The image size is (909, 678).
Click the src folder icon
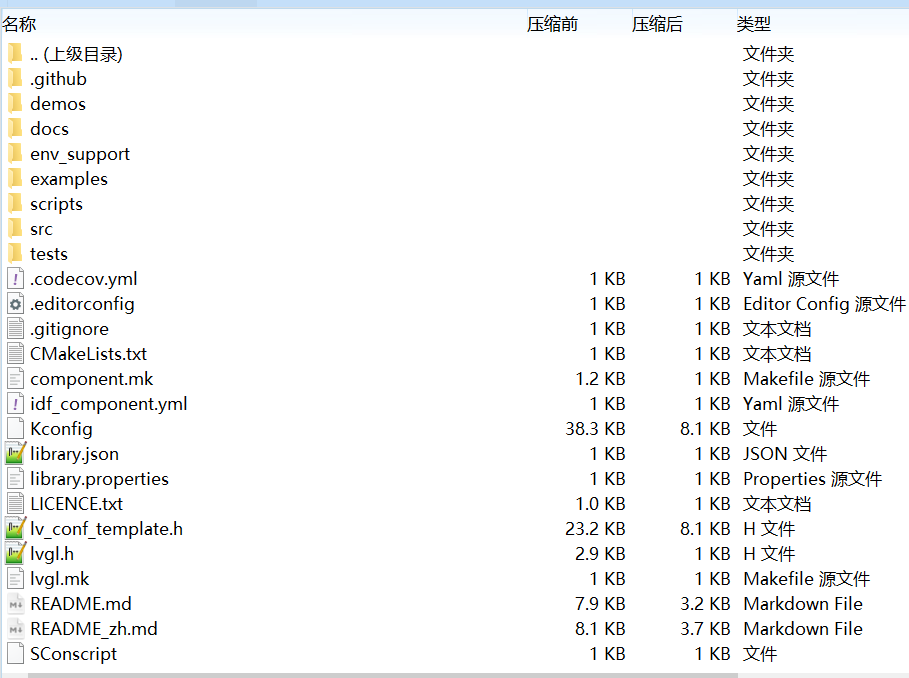point(14,229)
